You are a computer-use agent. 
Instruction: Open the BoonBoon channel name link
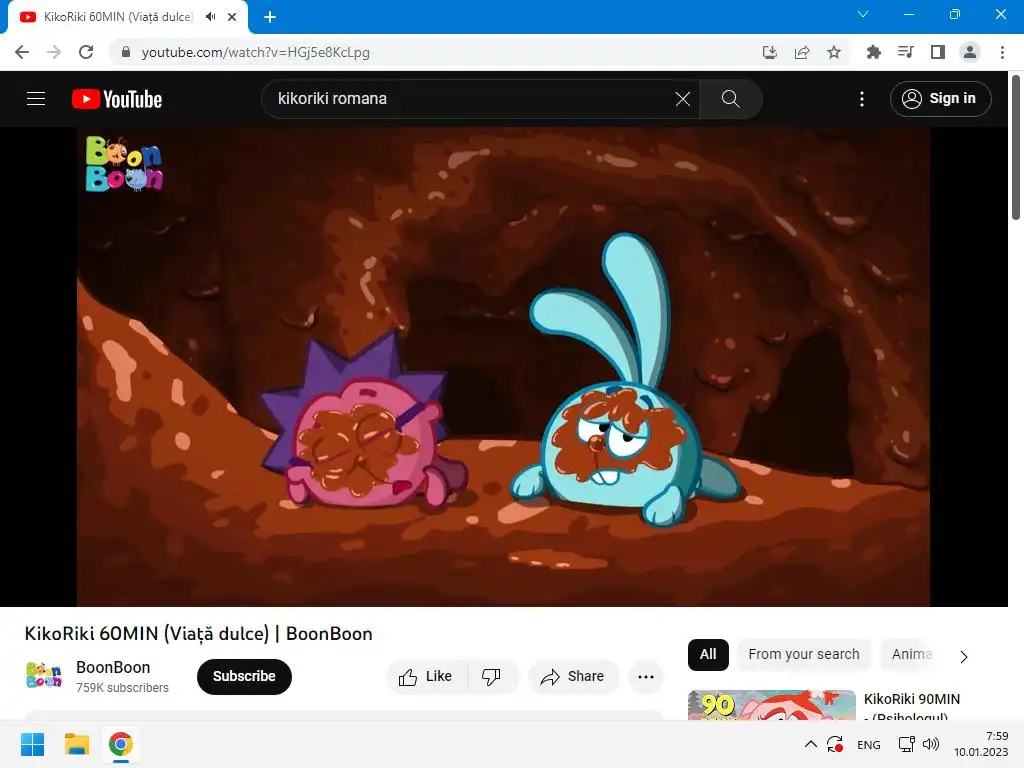point(113,667)
